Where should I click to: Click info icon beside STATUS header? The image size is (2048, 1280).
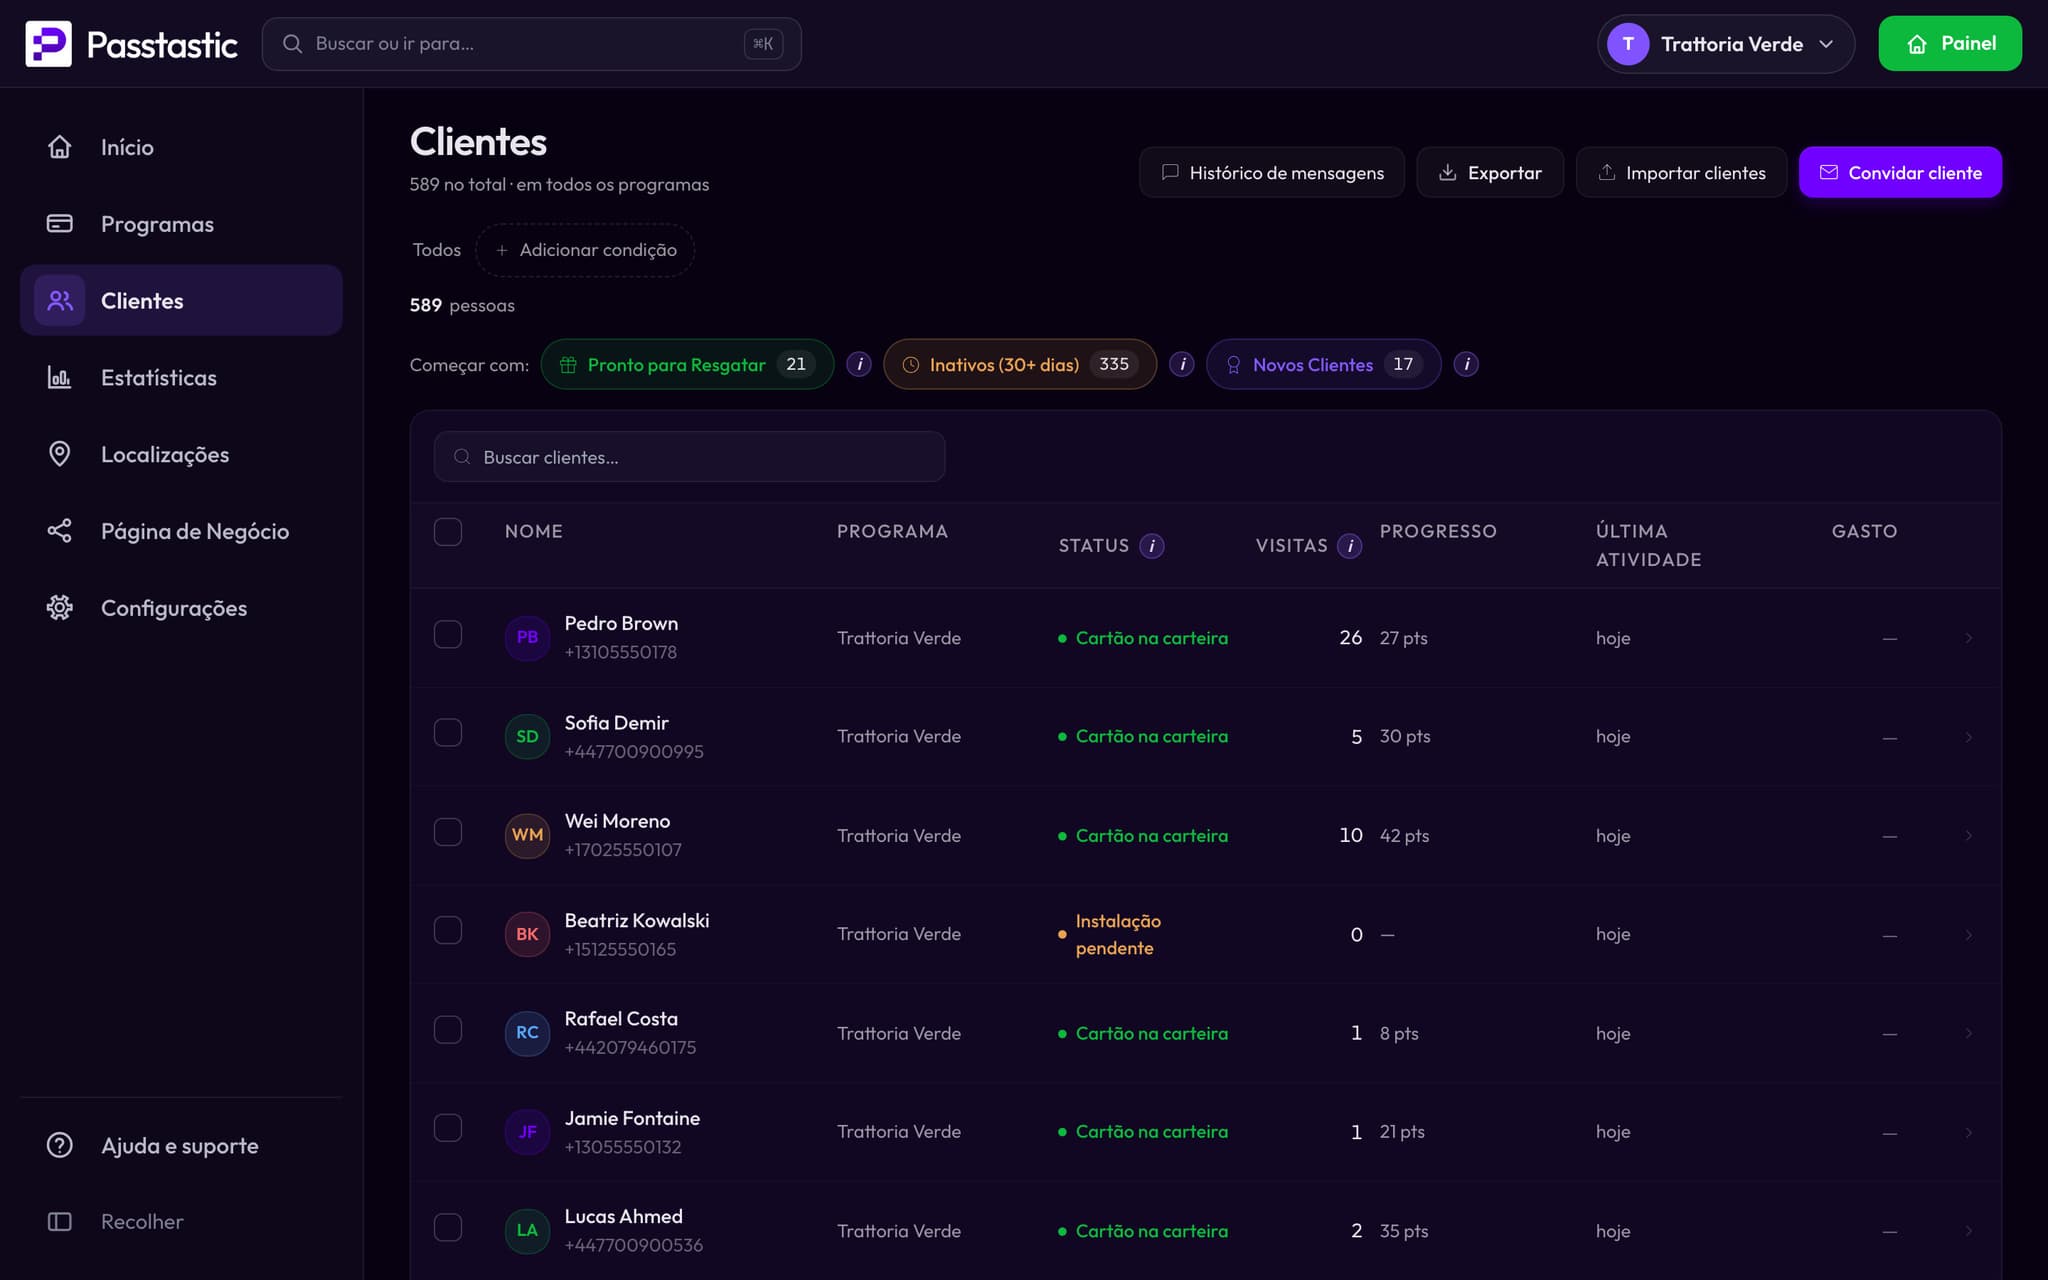(1152, 546)
